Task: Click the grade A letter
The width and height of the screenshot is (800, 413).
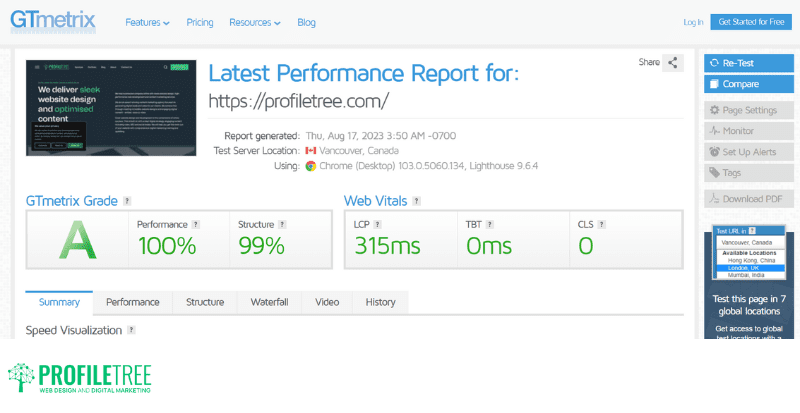Action: point(78,239)
